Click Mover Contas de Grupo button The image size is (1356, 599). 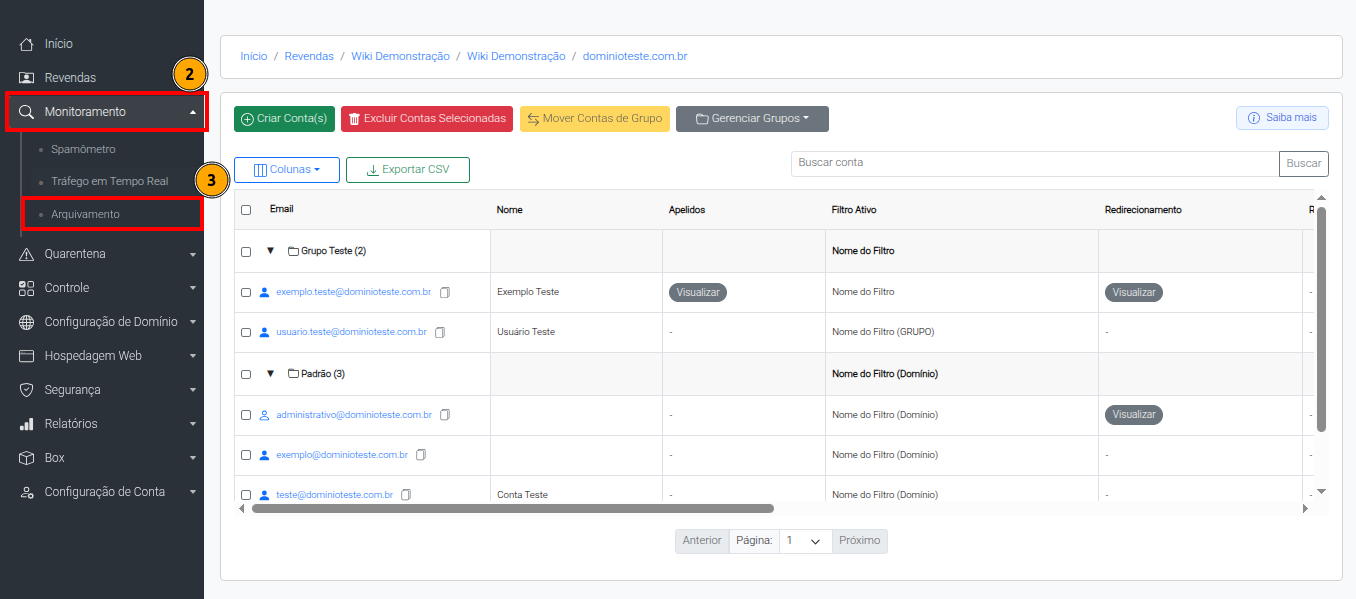595,118
